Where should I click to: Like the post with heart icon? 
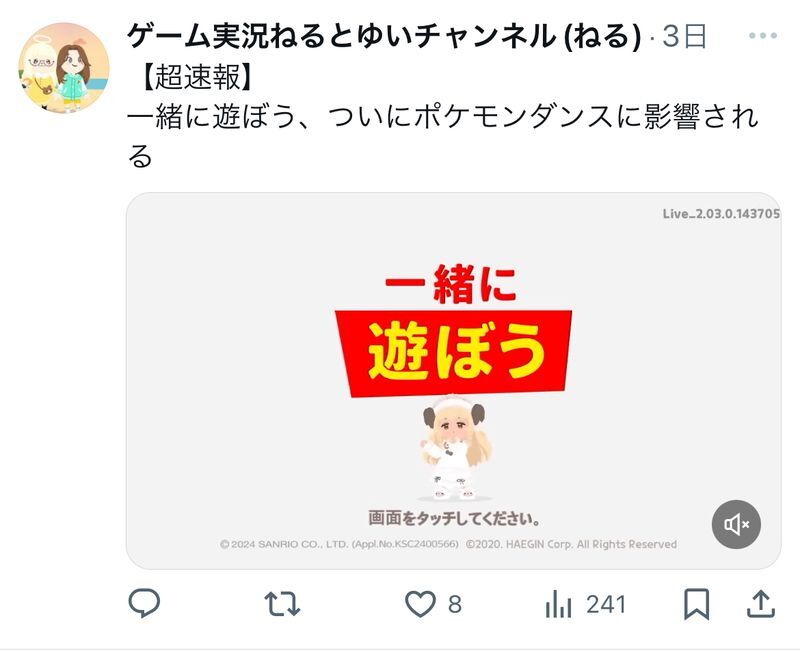420,604
